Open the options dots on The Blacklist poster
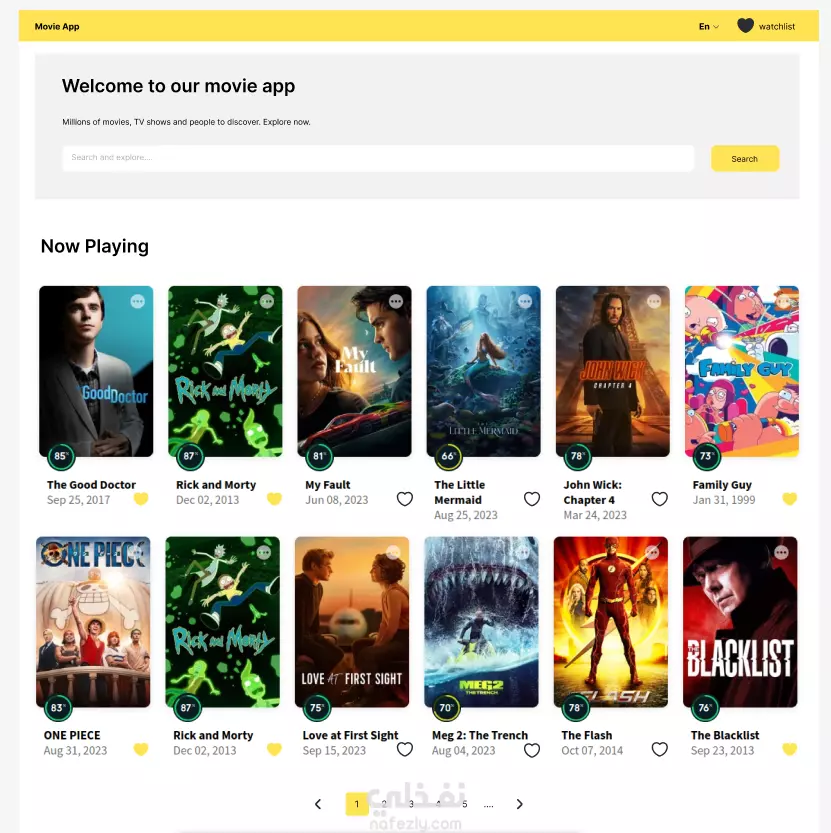This screenshot has height=833, width=831. pyautogui.click(x=781, y=552)
